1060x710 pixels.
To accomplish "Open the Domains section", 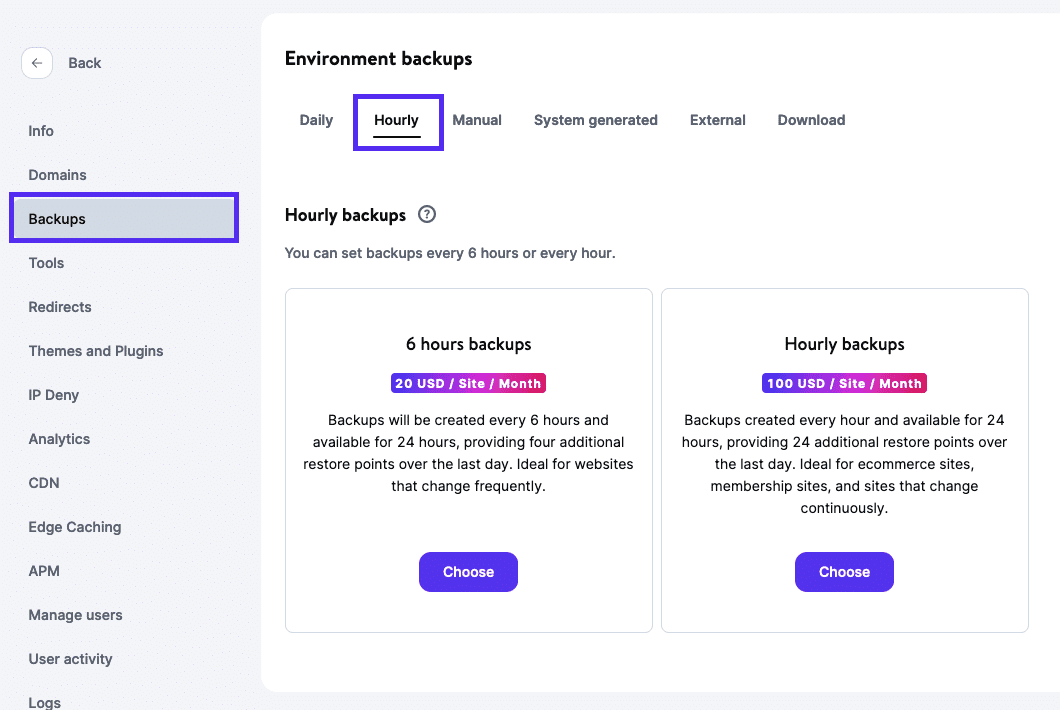I will click(x=57, y=175).
